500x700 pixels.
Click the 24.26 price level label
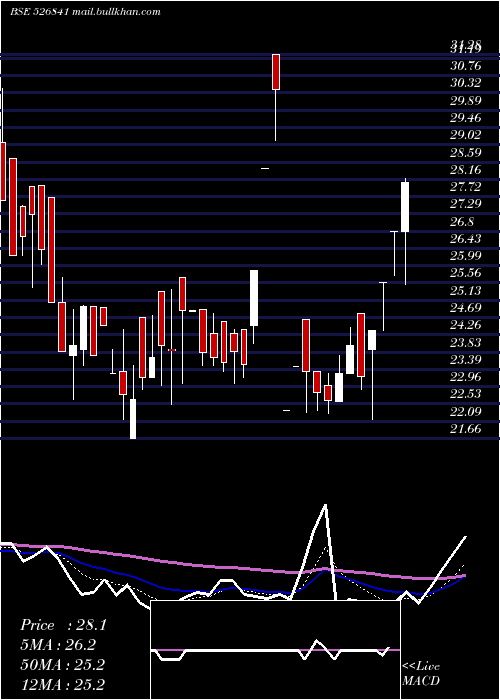466,325
